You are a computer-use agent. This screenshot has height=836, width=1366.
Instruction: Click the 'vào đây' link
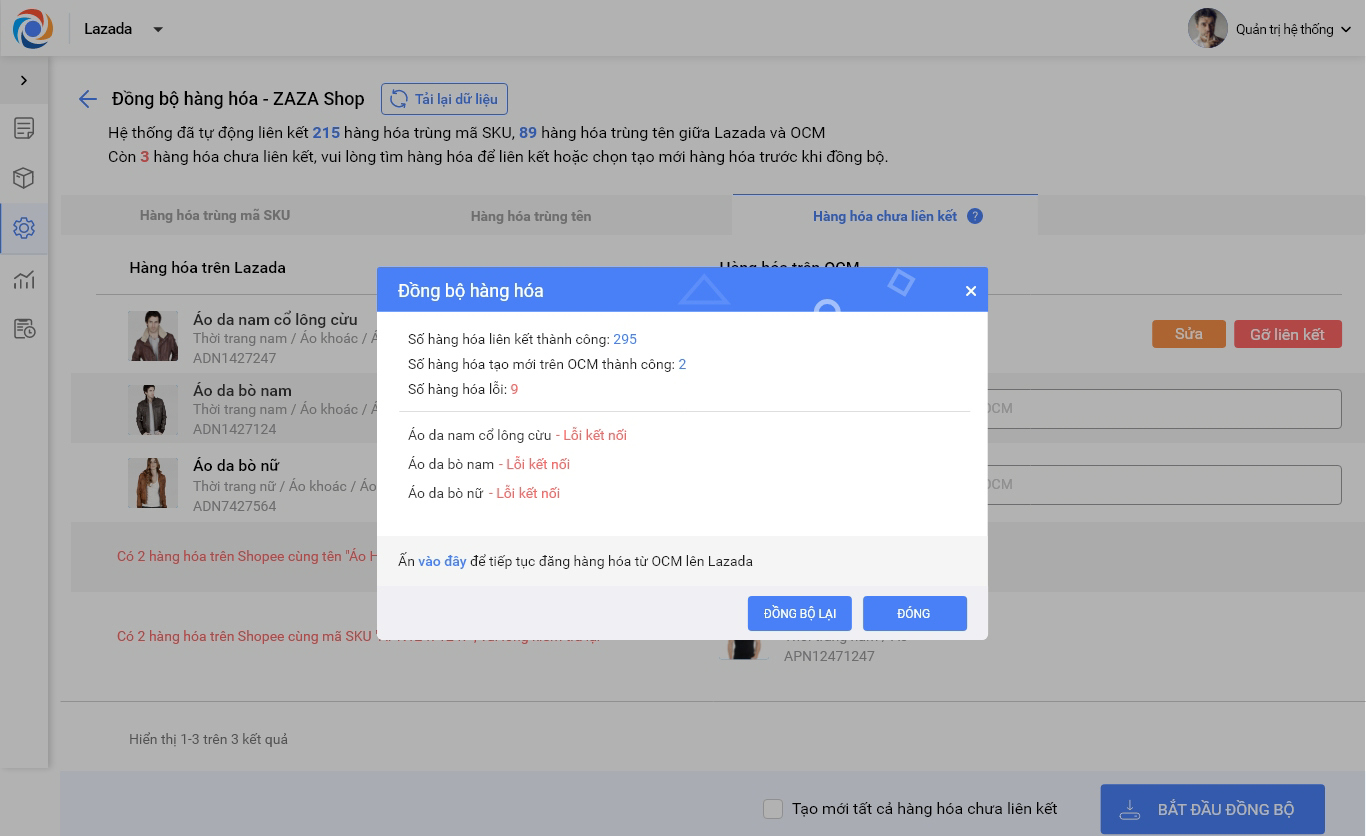tap(442, 561)
